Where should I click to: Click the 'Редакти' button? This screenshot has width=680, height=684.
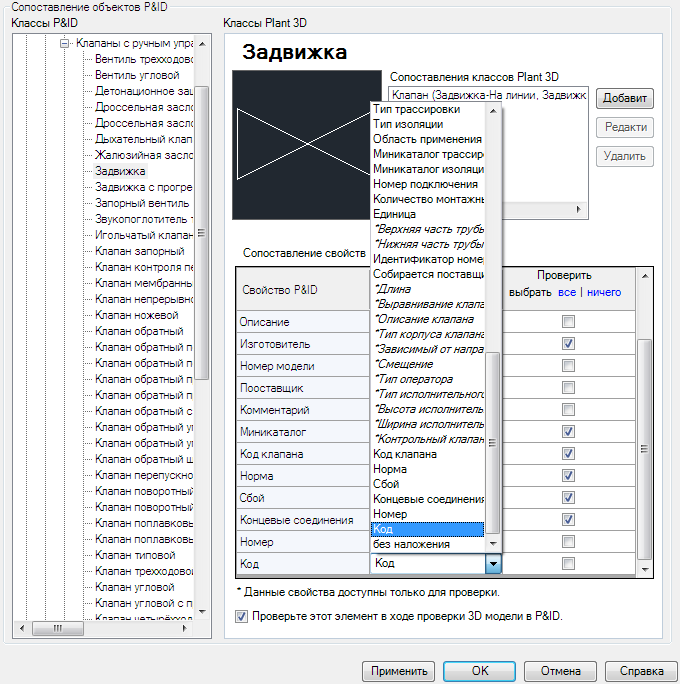[x=625, y=127]
